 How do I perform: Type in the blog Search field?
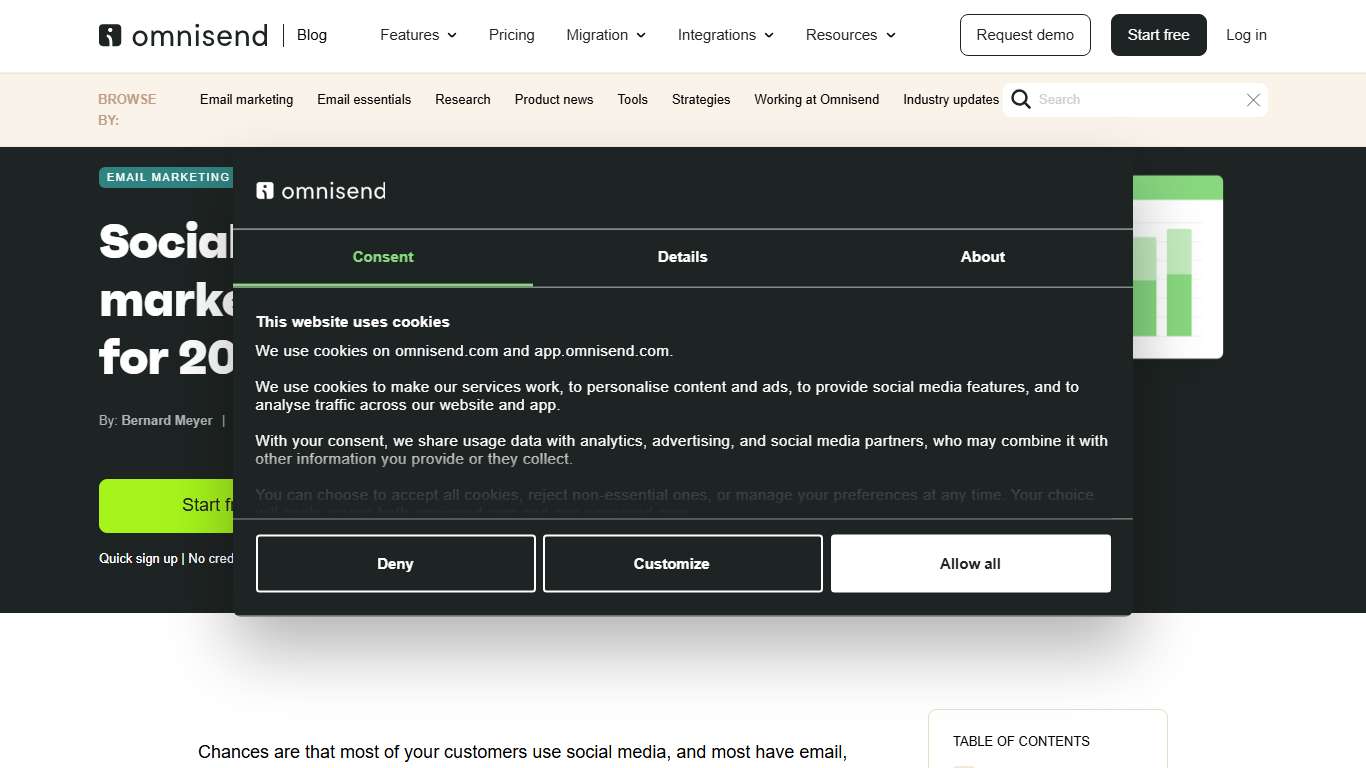1135,100
